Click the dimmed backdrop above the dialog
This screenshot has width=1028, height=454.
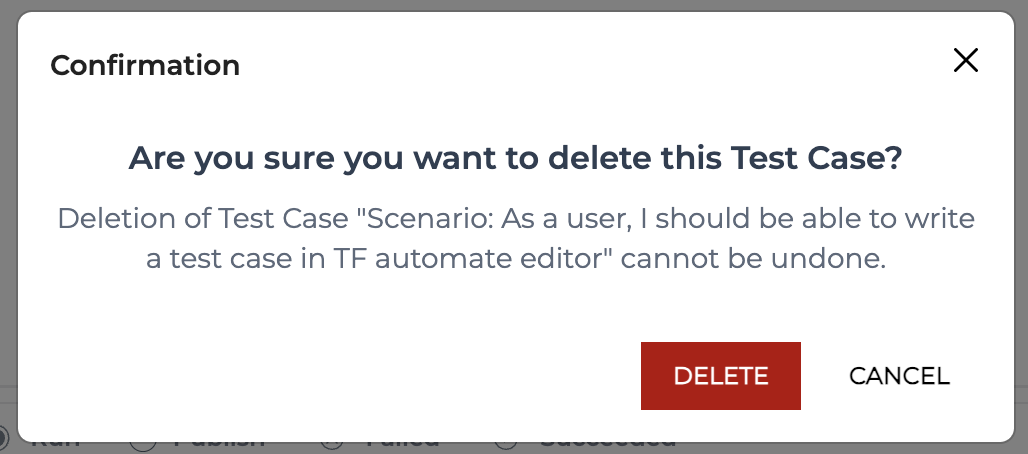[x=514, y=5]
